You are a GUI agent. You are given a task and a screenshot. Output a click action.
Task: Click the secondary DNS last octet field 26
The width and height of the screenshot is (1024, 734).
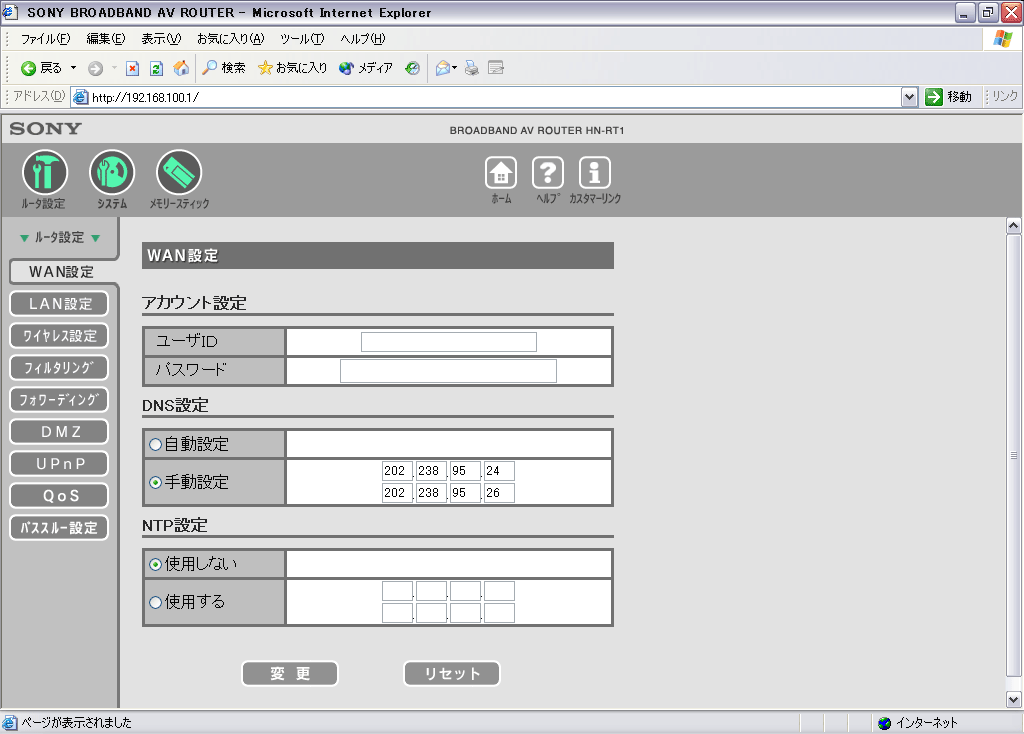[499, 493]
